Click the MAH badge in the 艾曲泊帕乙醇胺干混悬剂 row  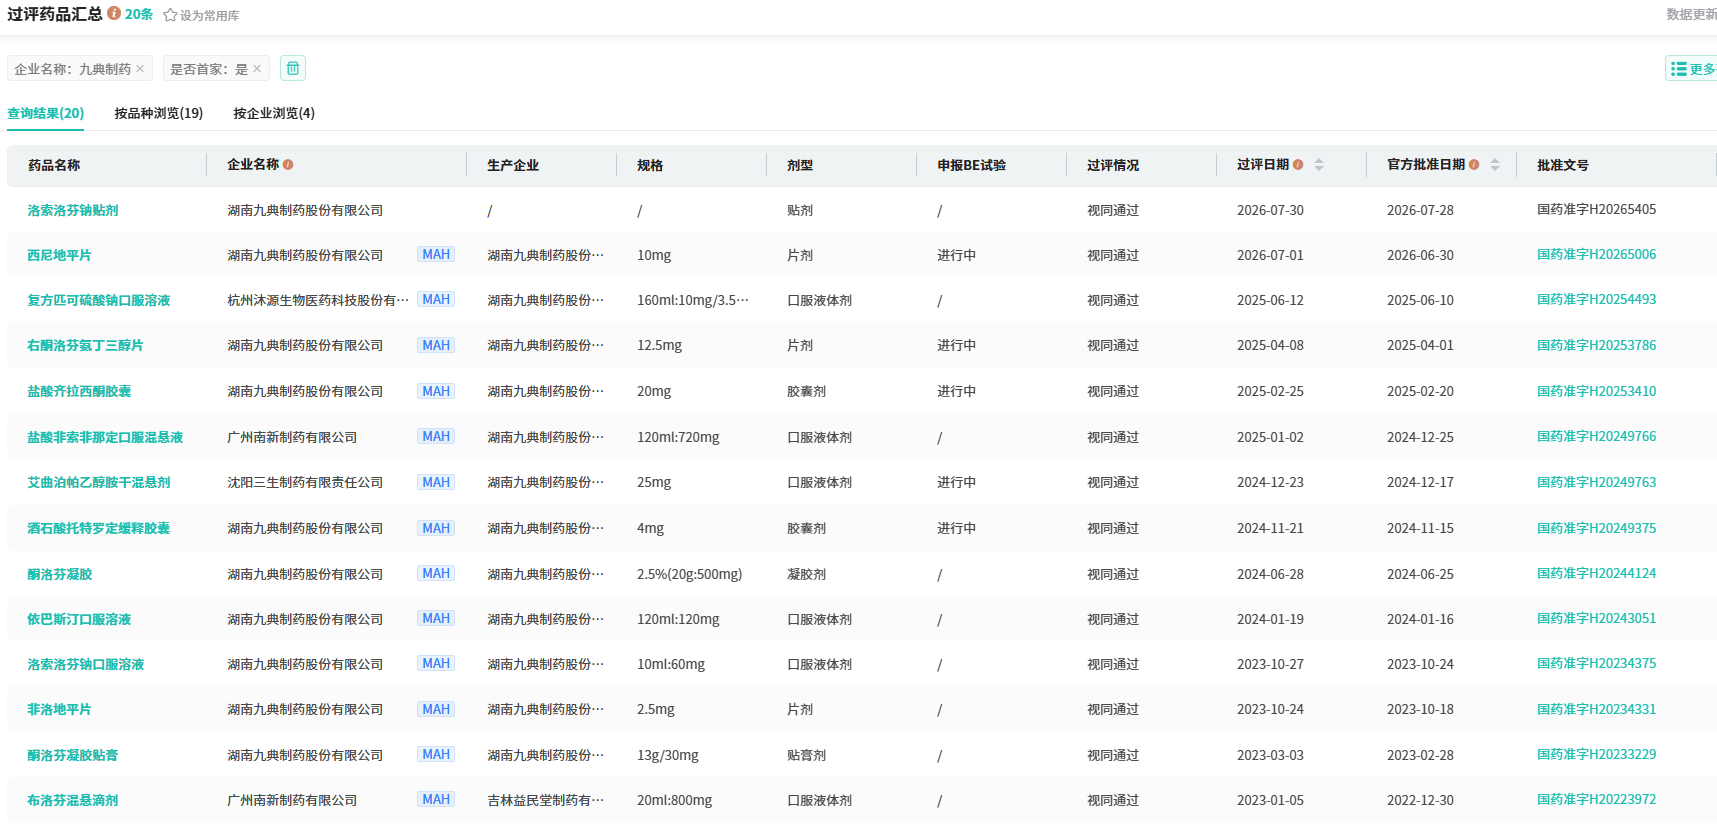[436, 483]
